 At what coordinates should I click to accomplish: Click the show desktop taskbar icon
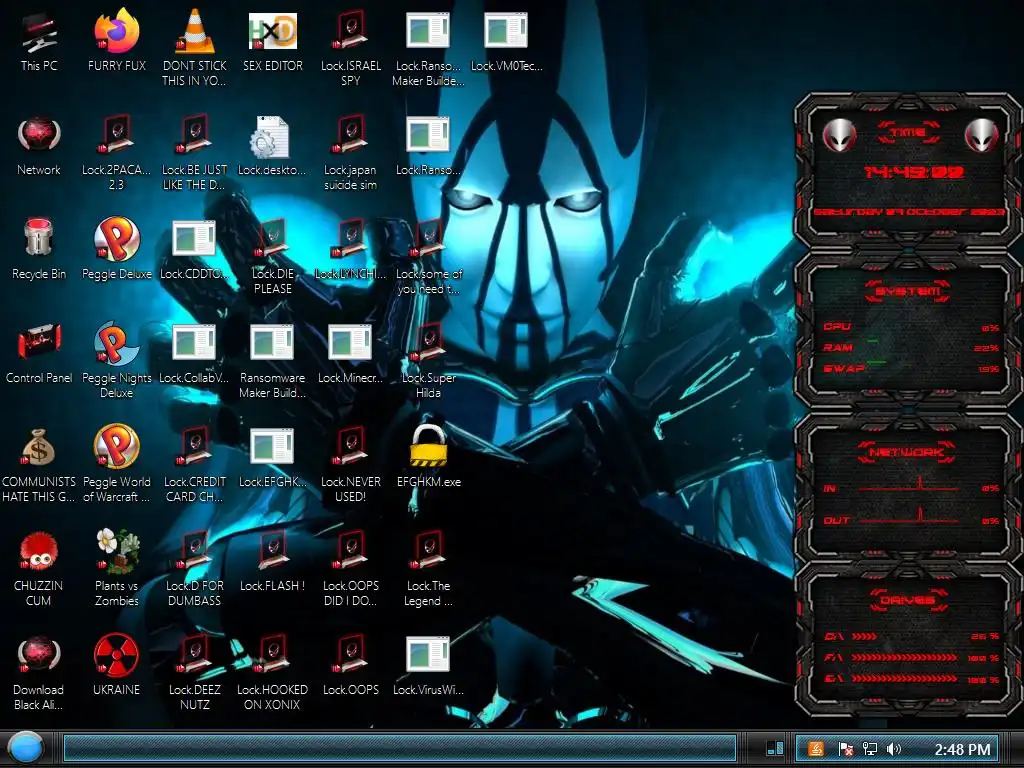775,748
